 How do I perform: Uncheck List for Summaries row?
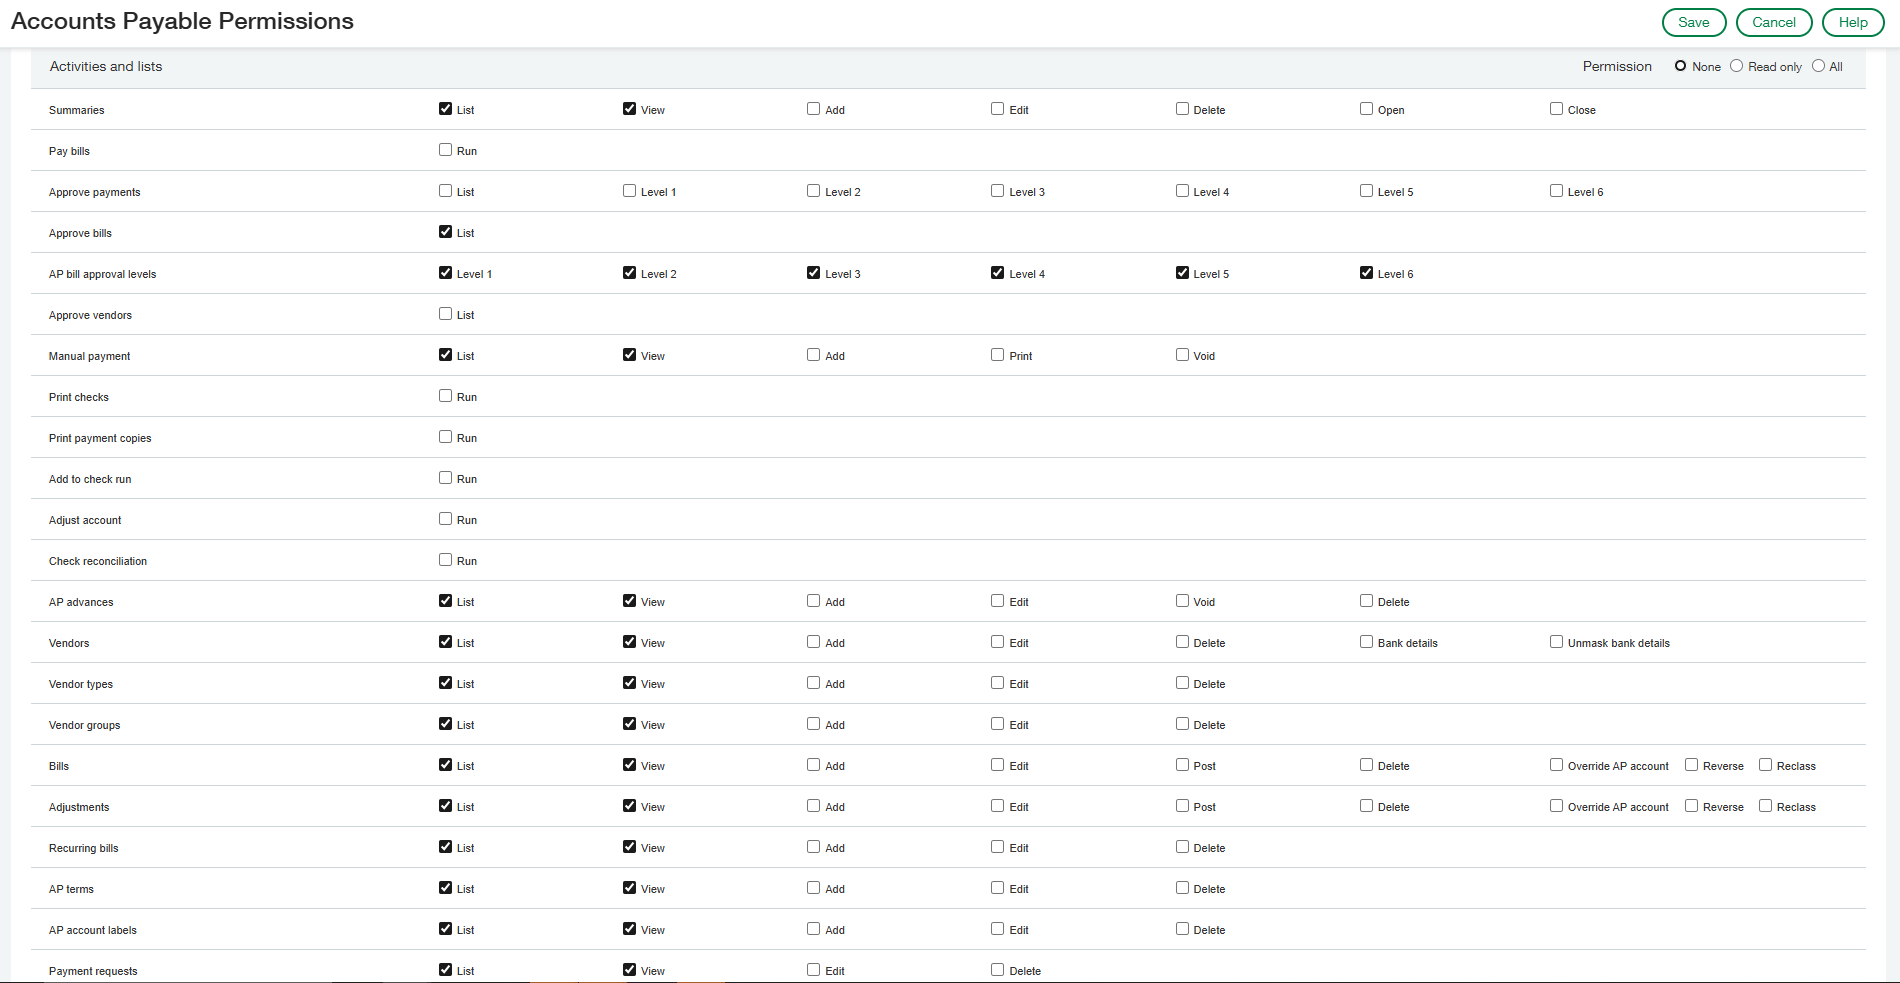point(446,109)
